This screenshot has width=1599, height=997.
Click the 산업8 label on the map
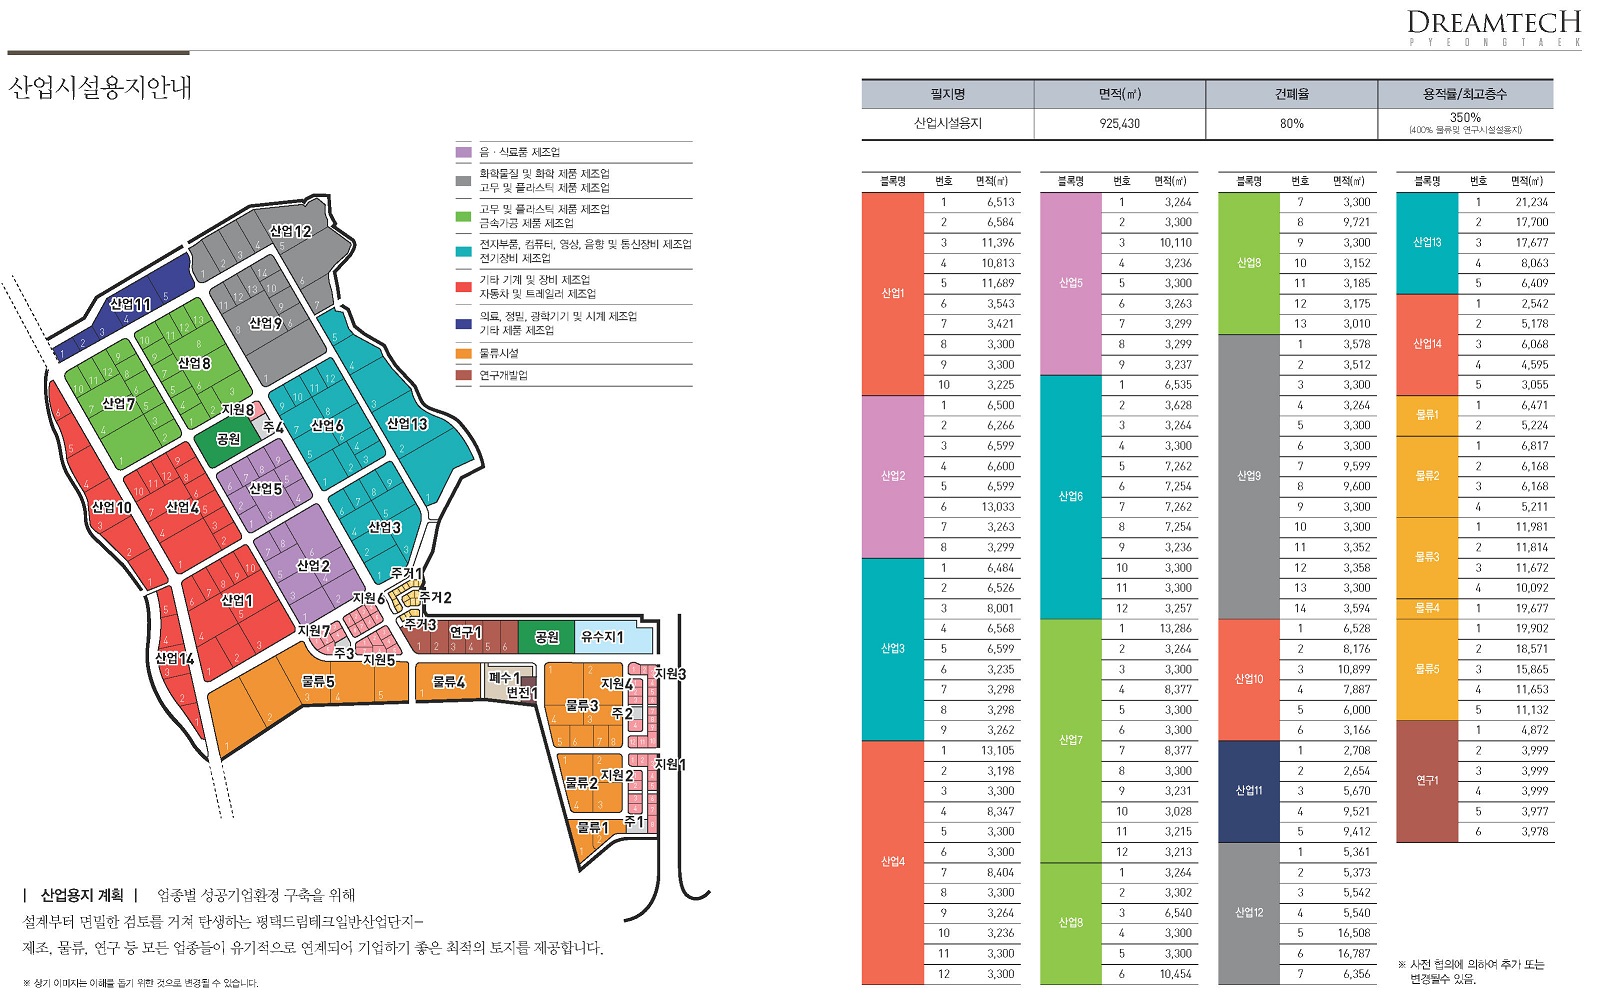194,363
